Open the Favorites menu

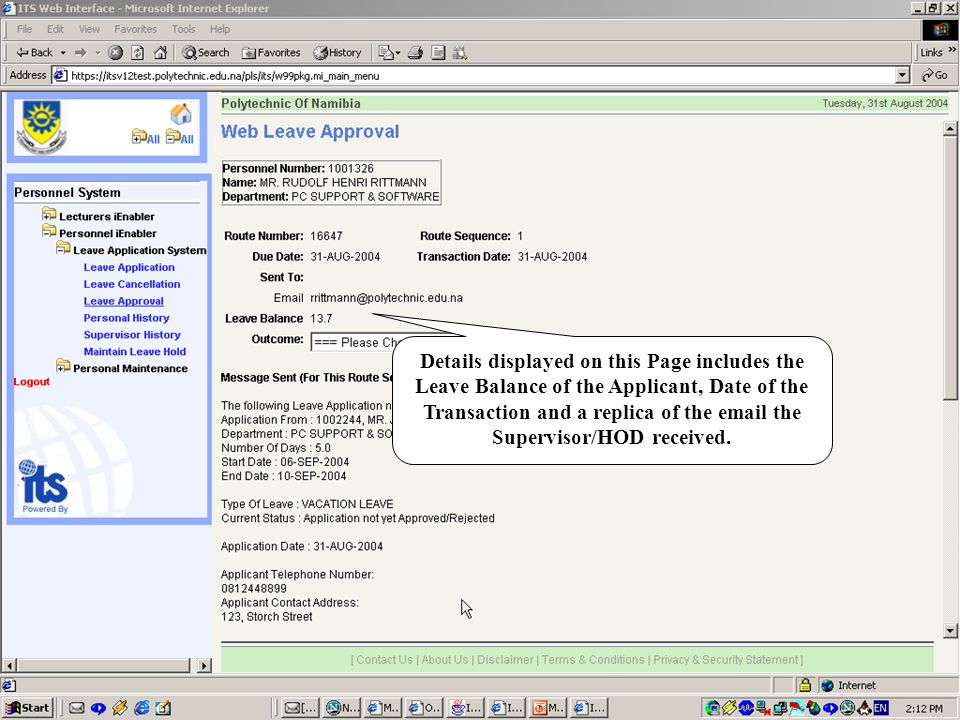tap(135, 29)
